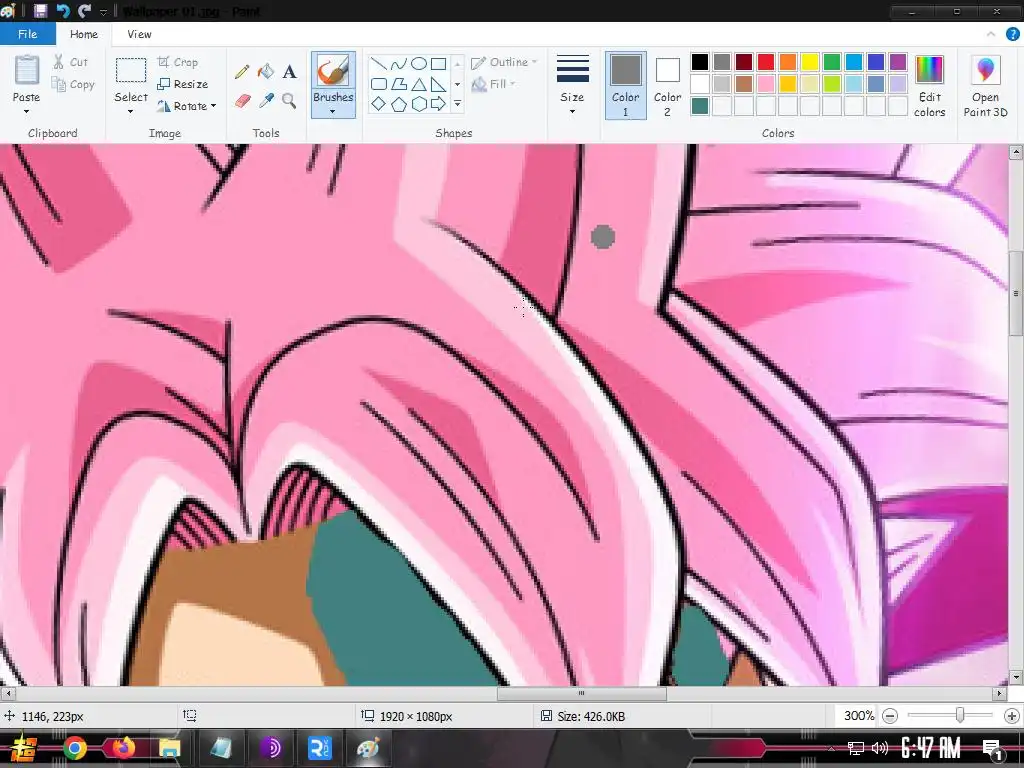This screenshot has height=768, width=1024.
Task: Expand the Select dropdown arrow
Action: 131,112
